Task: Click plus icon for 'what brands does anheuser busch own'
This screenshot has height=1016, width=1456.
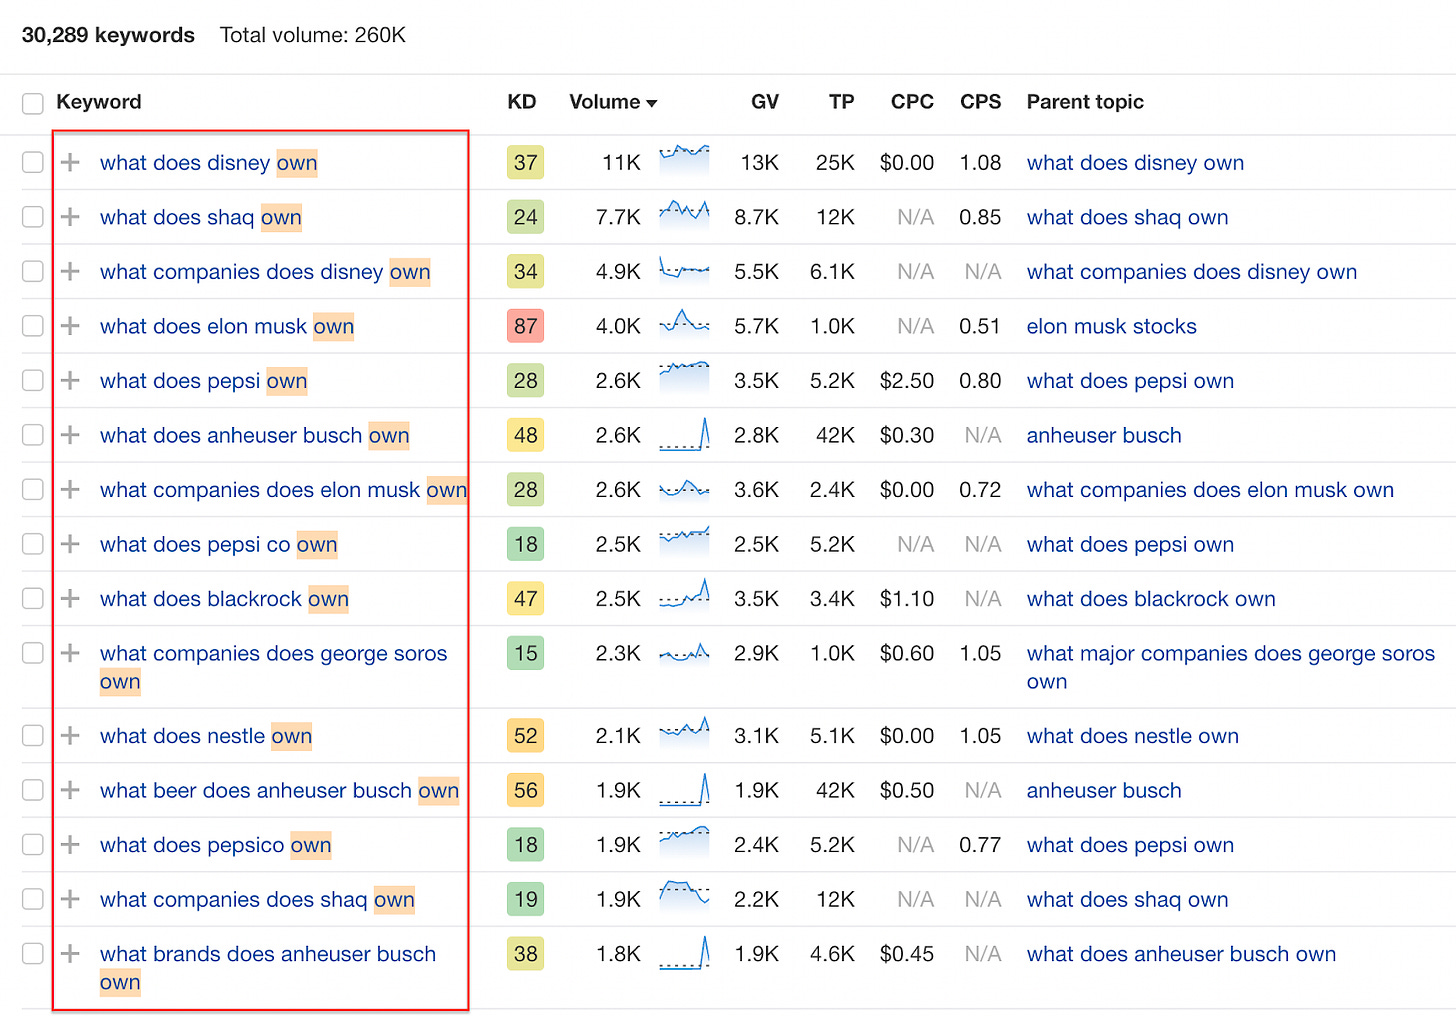Action: coord(70,953)
